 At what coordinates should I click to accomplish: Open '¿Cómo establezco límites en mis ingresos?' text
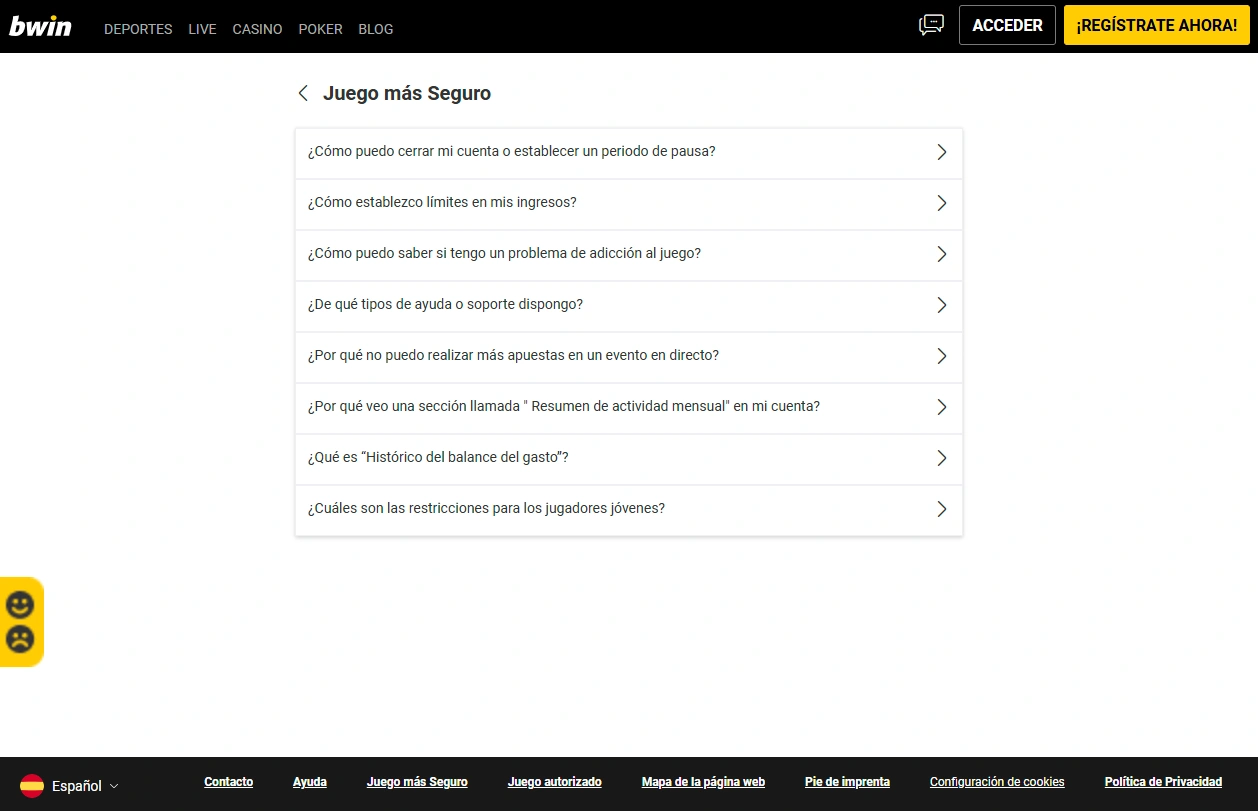[x=442, y=203]
